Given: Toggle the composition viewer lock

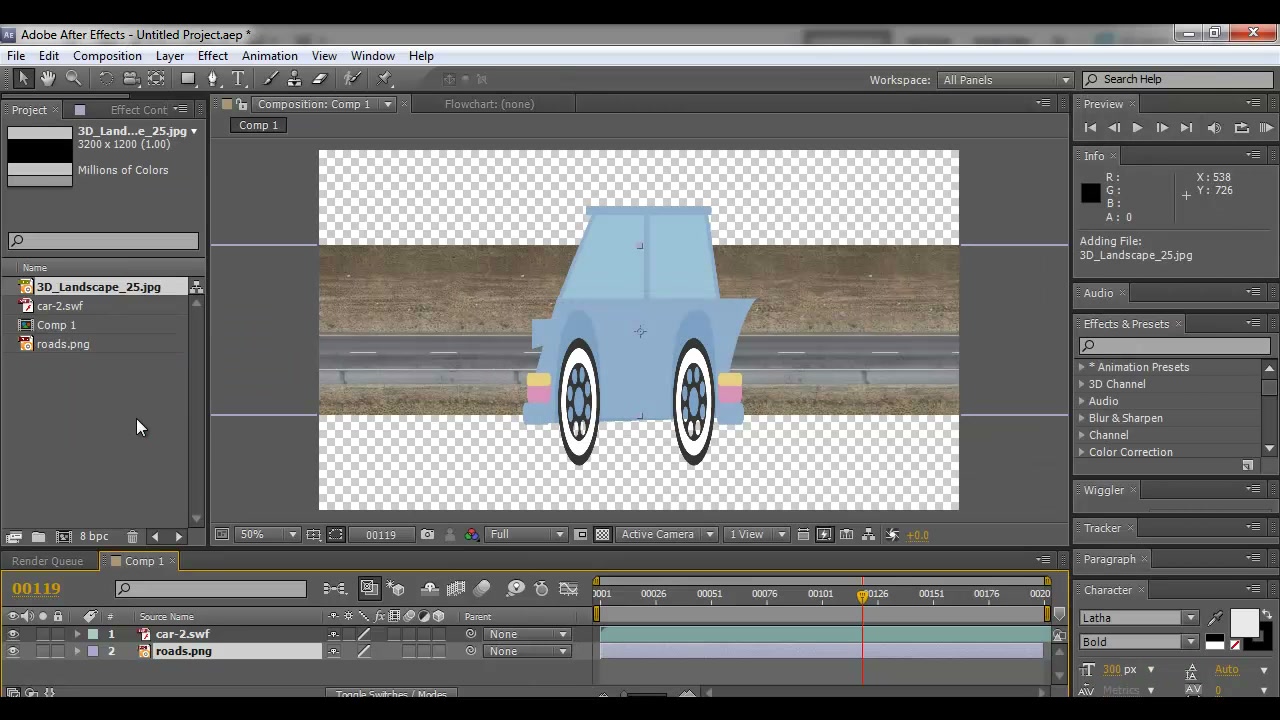Looking at the screenshot, I should click(241, 104).
